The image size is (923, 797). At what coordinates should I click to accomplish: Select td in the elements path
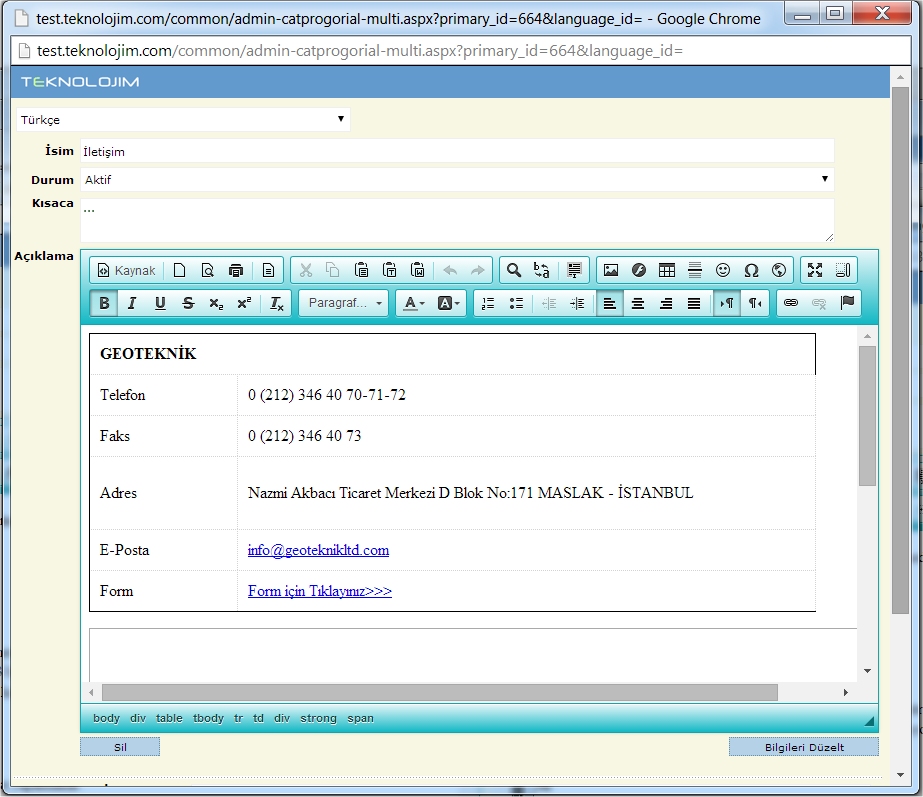point(258,718)
